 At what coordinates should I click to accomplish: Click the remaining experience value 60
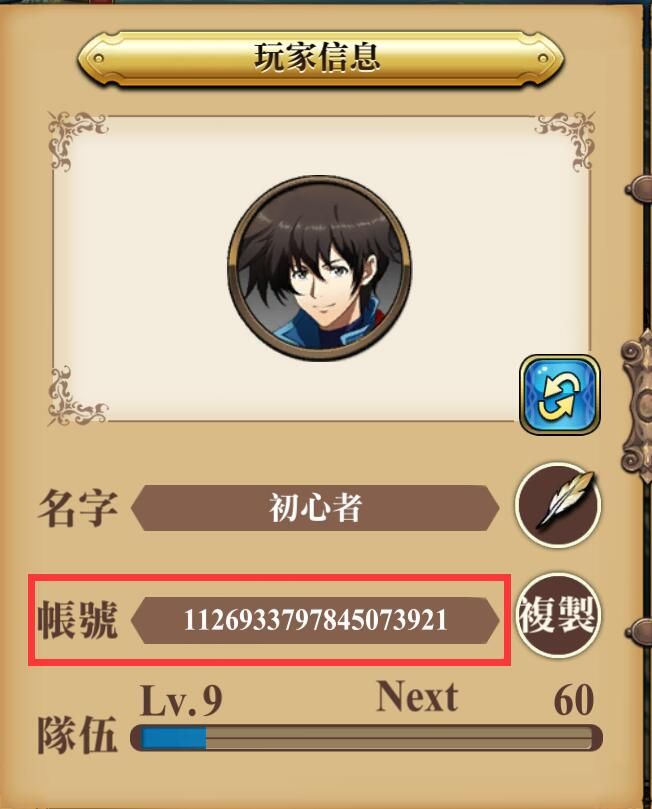[x=574, y=700]
